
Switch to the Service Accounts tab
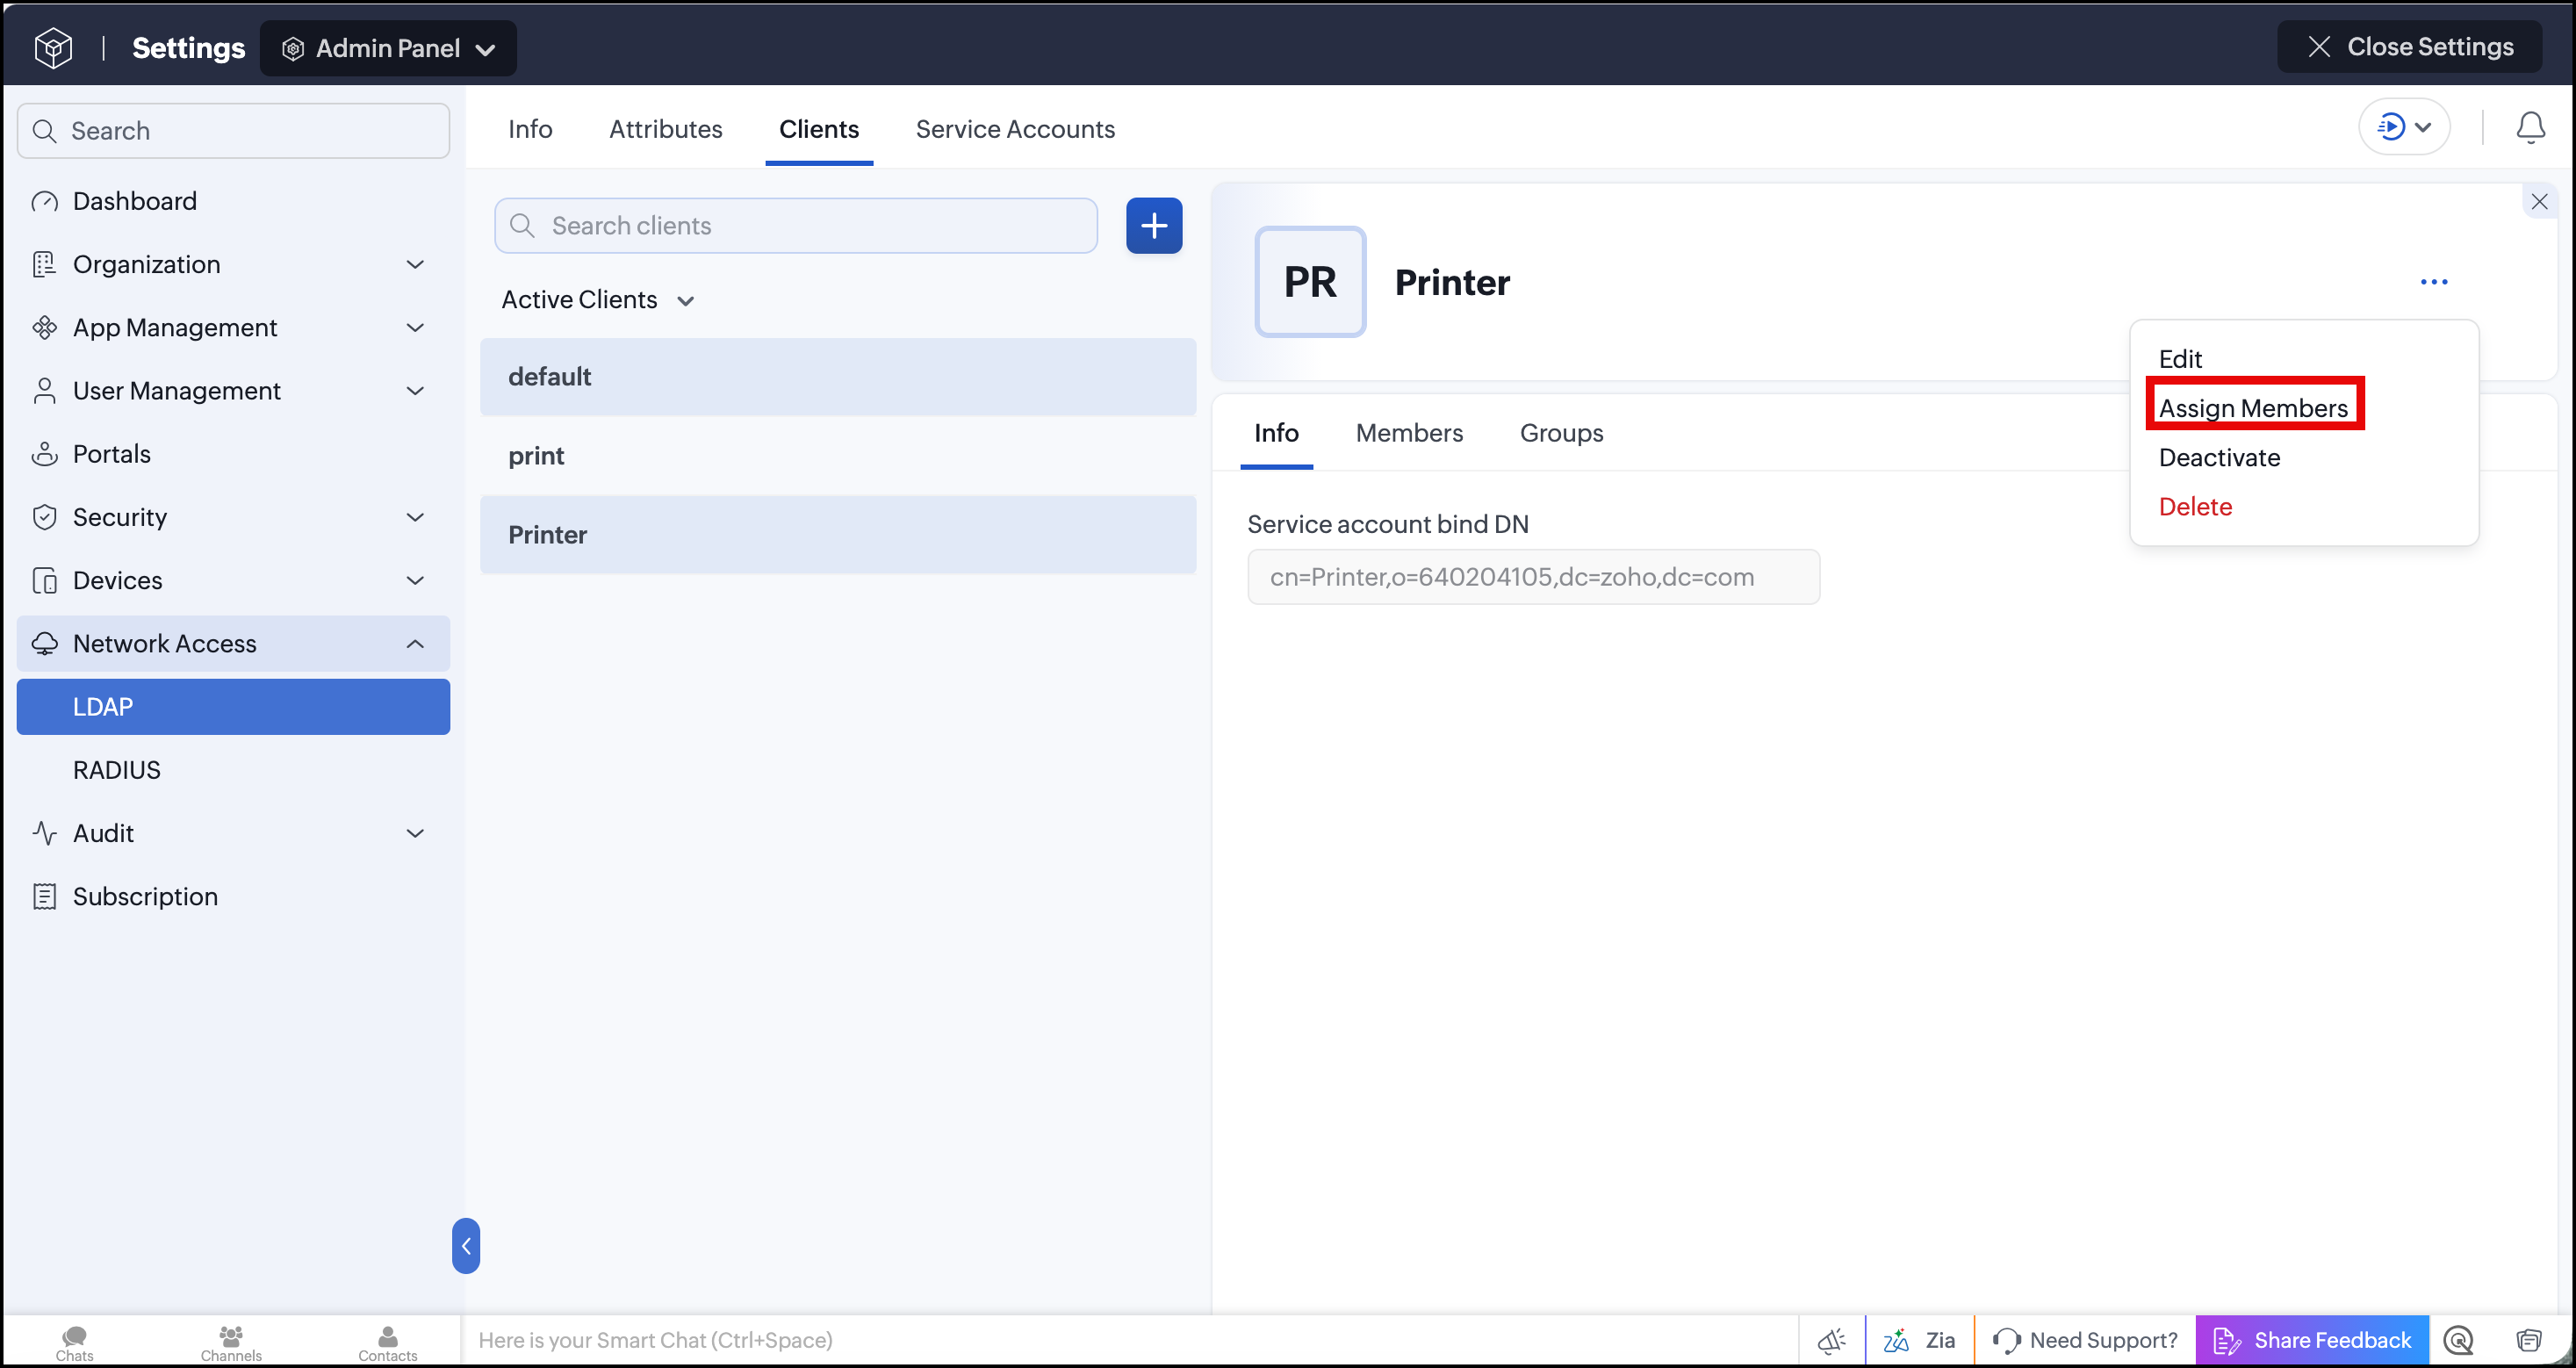(x=1015, y=129)
